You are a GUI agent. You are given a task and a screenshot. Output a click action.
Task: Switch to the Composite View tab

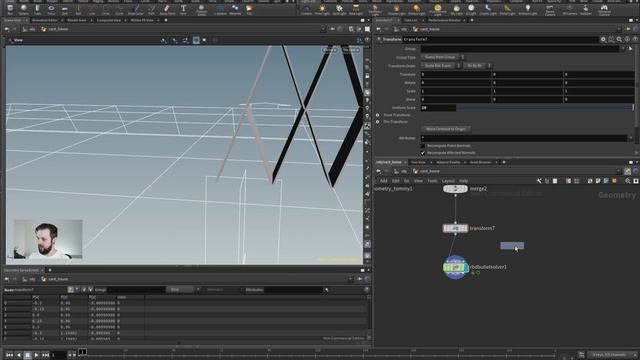[109, 20]
